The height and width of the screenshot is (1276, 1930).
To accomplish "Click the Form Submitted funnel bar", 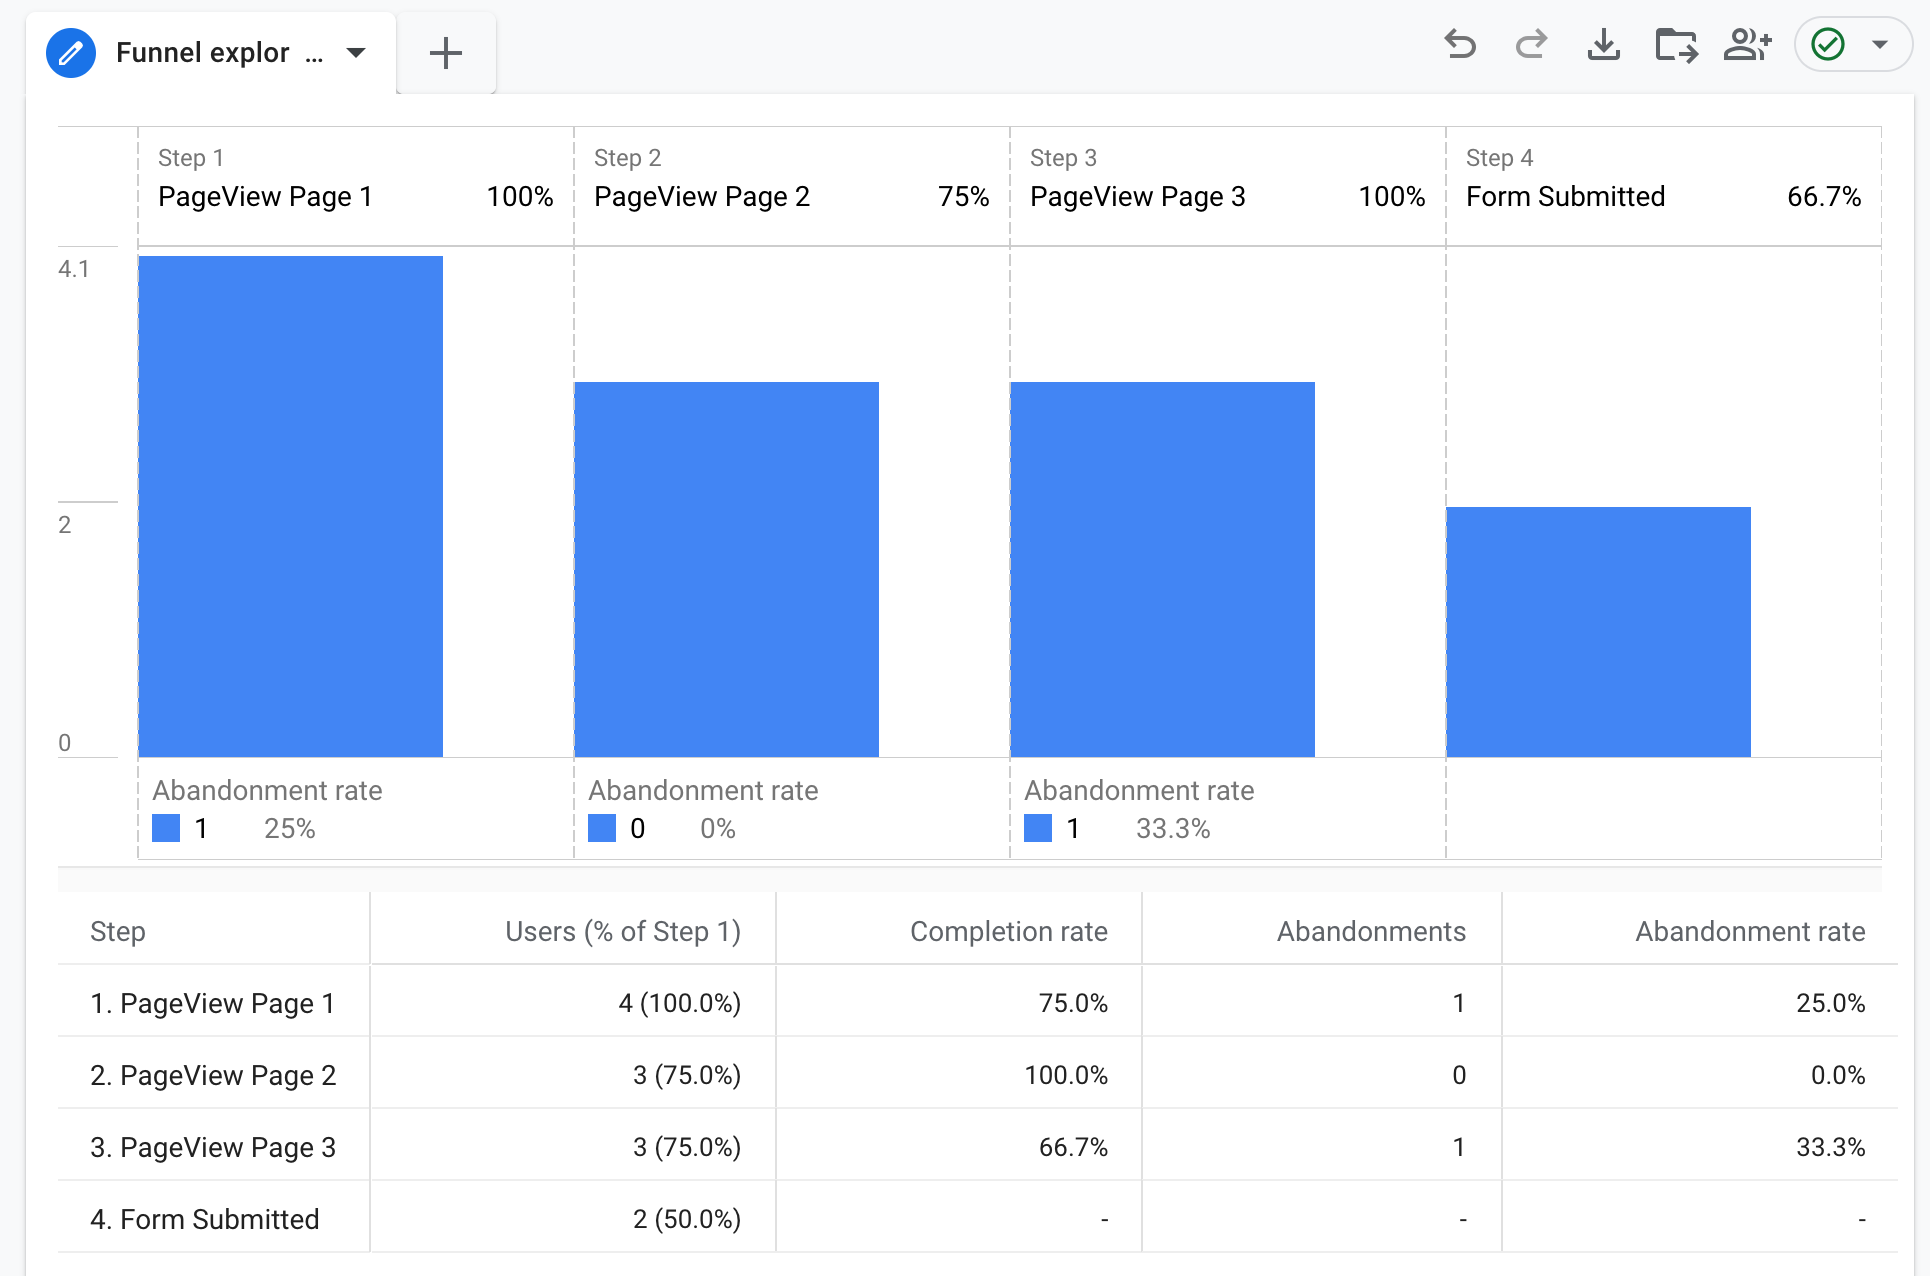I will 1598,632.
